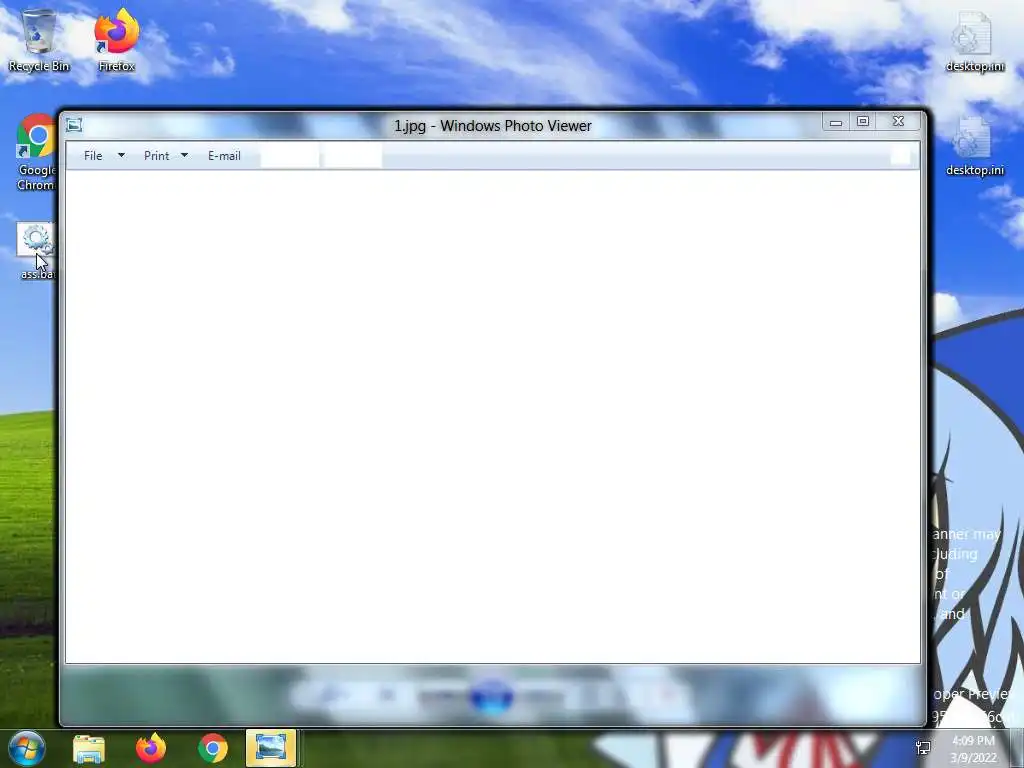Maximize the Windows Photo Viewer window
Viewport: 1024px width, 768px height.
click(x=863, y=122)
